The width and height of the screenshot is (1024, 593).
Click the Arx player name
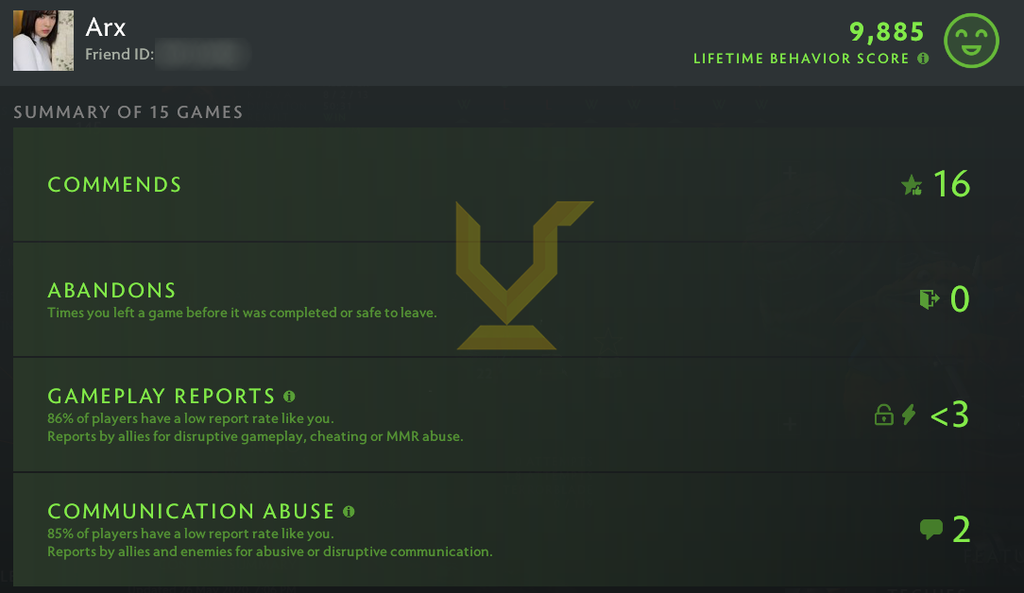[105, 27]
